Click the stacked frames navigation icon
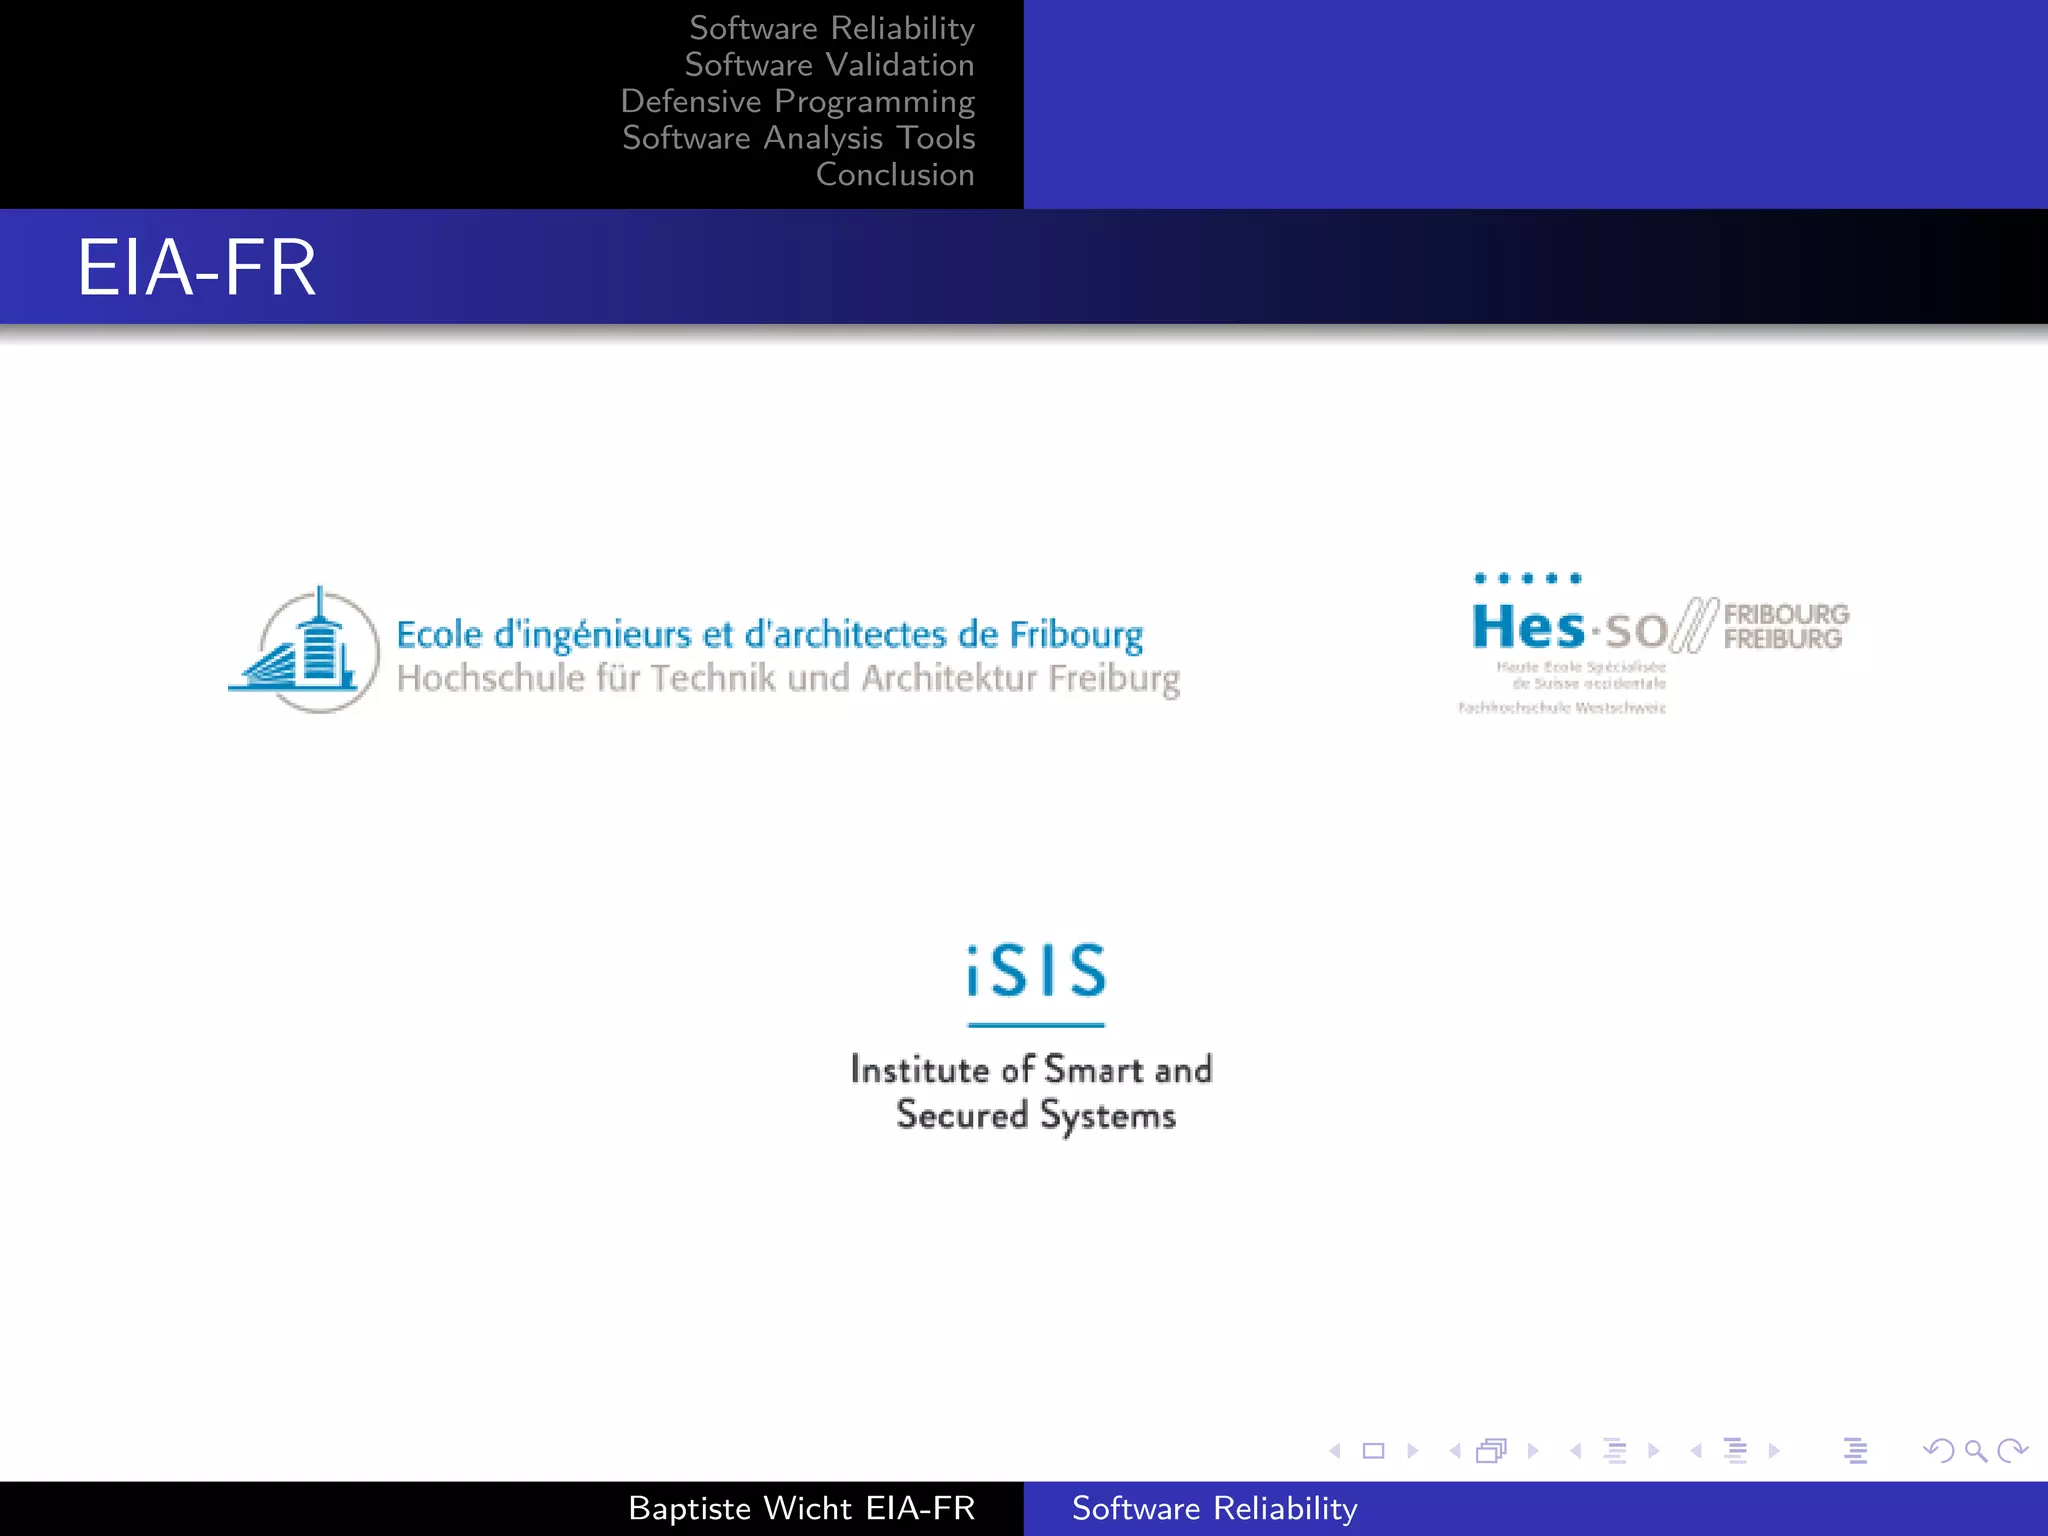The height and width of the screenshot is (1536, 2048). pyautogui.click(x=1491, y=1451)
